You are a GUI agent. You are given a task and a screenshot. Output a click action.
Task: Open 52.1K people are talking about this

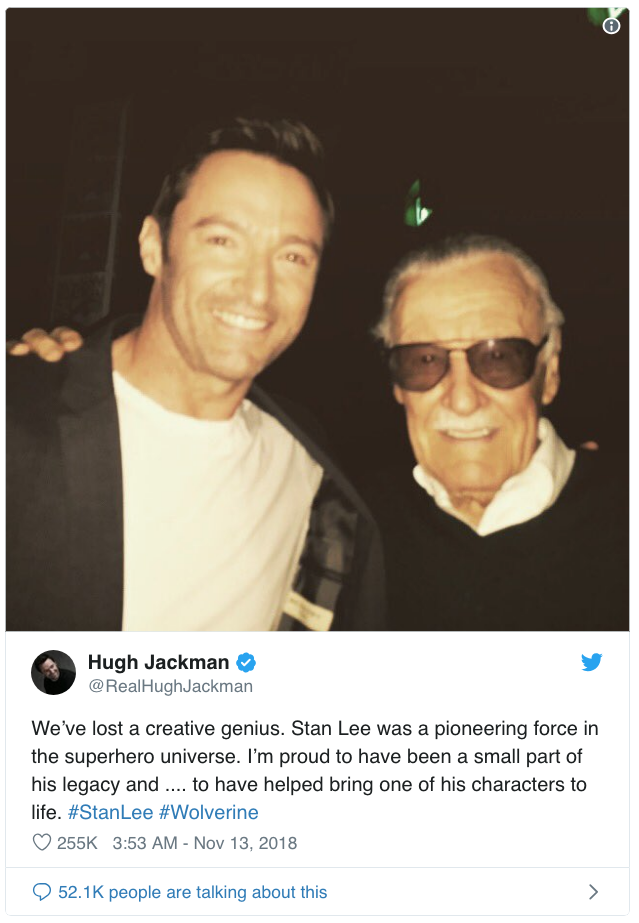pyautogui.click(x=192, y=892)
